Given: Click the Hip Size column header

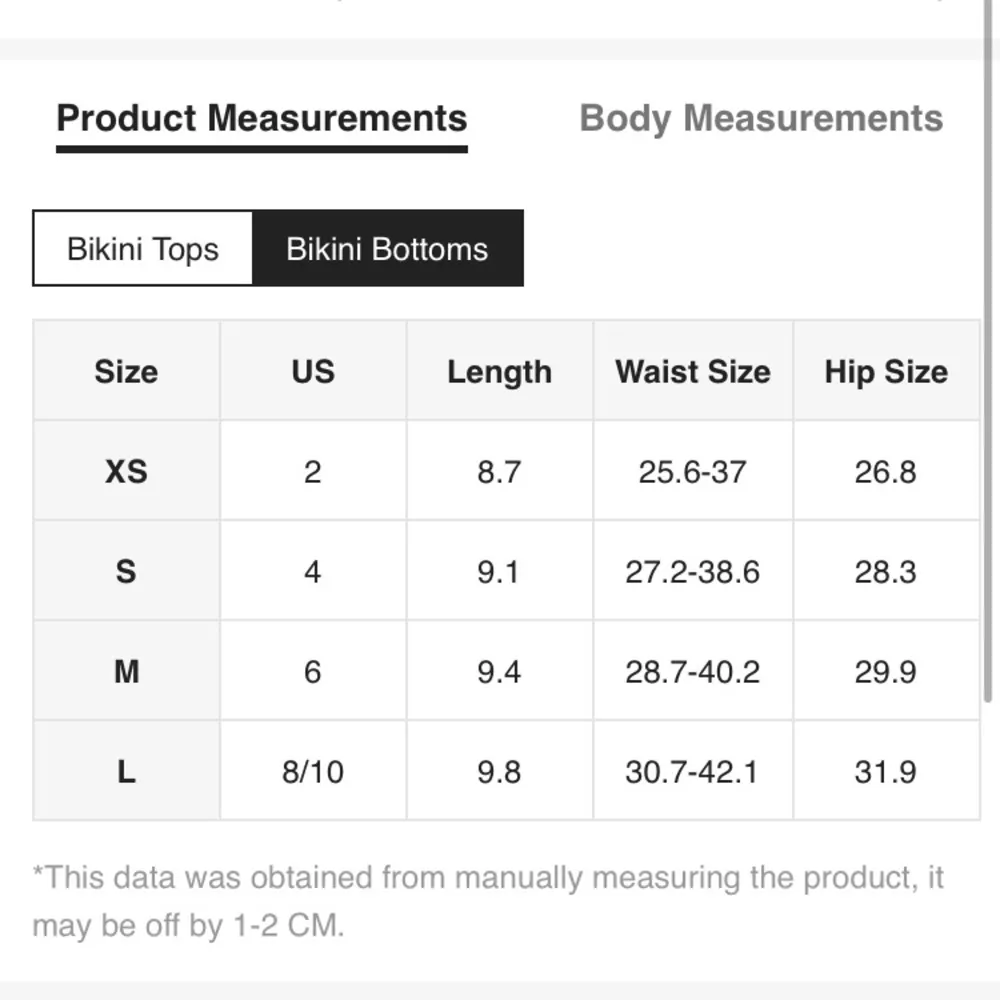Looking at the screenshot, I should click(x=886, y=372).
